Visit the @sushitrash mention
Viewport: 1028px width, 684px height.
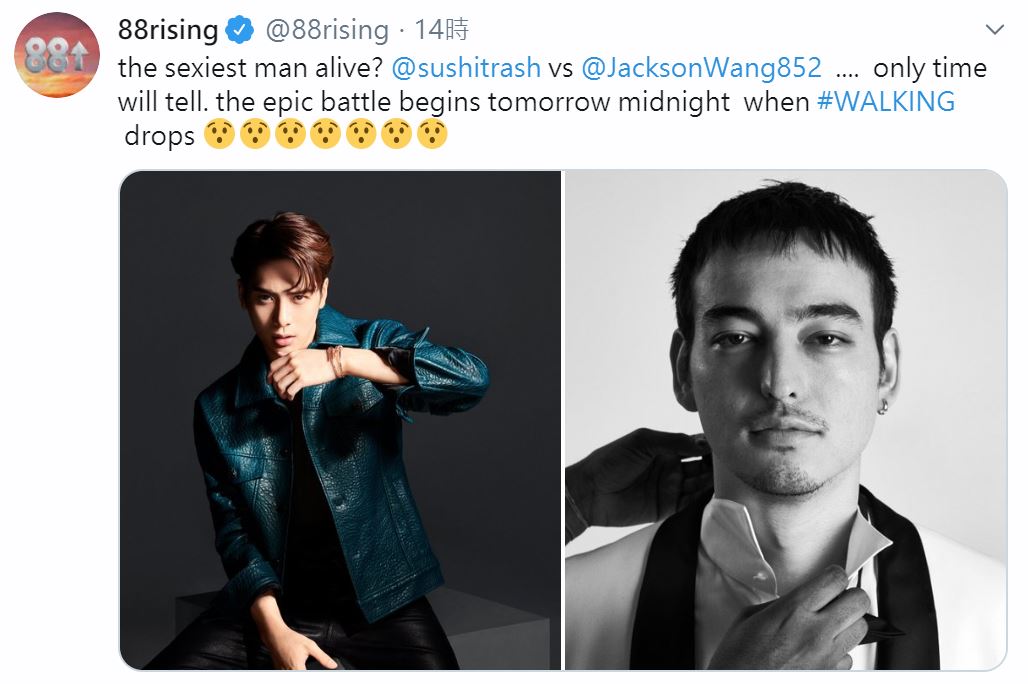coord(466,68)
